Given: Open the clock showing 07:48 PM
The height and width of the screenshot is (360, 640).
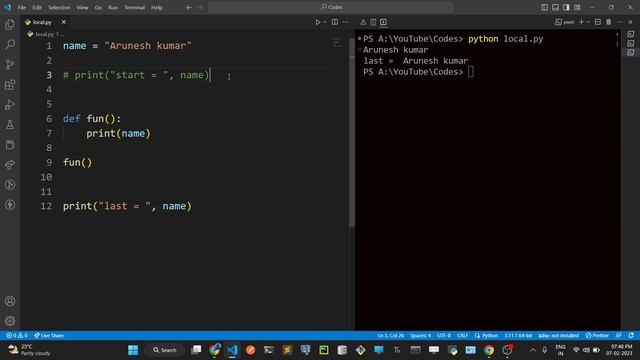Looking at the screenshot, I should 619,350.
